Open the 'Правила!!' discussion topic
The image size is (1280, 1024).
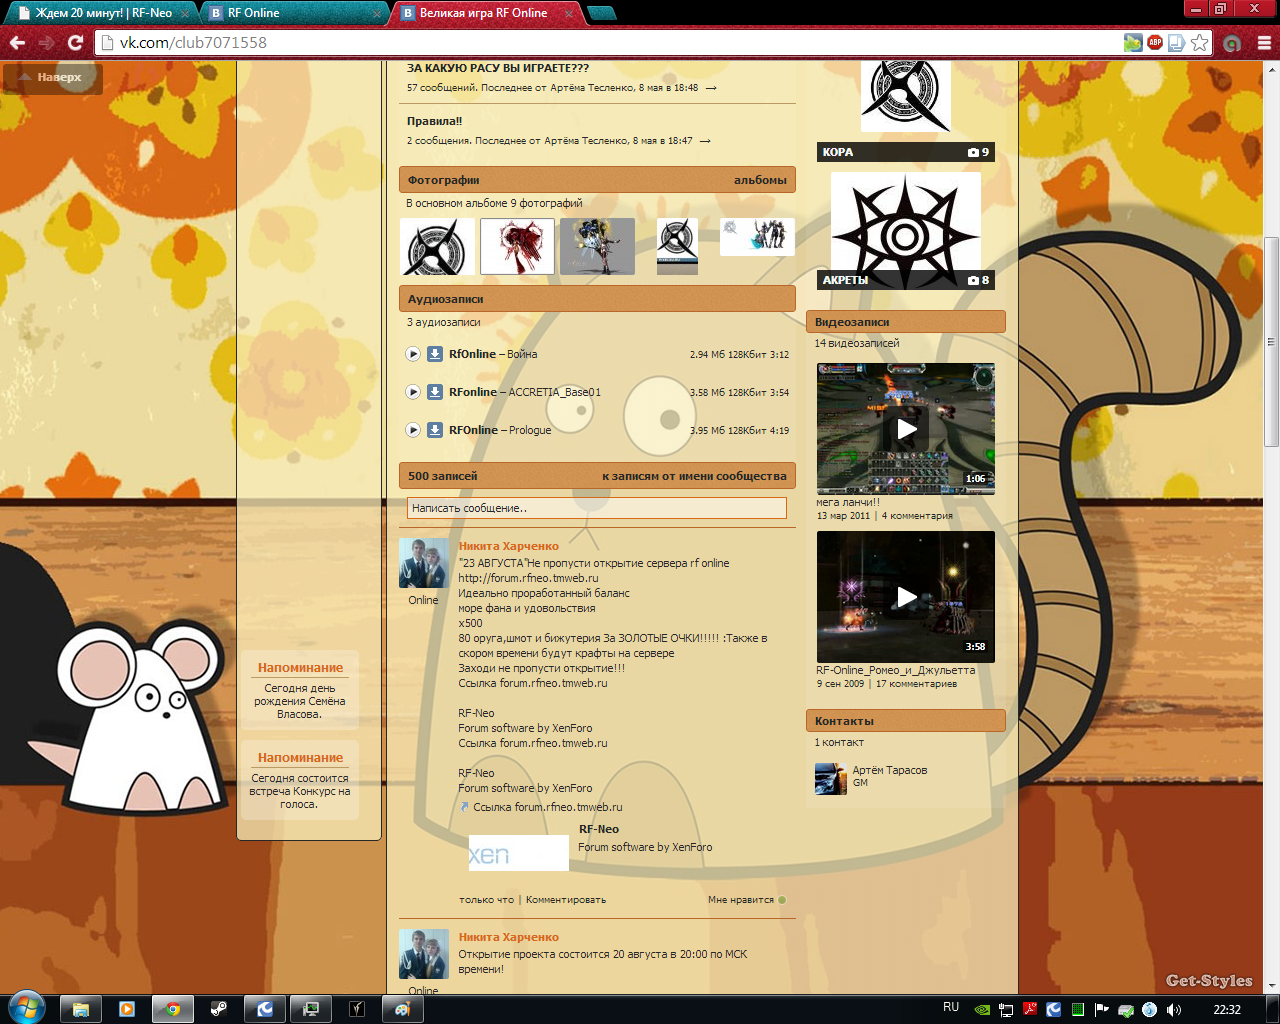(434, 121)
